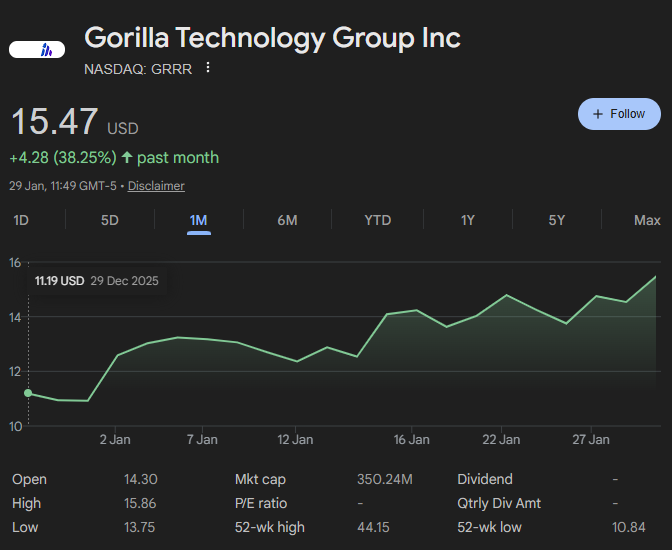672x550 pixels.
Task: Click the Low value 13.75
Action: point(139,527)
